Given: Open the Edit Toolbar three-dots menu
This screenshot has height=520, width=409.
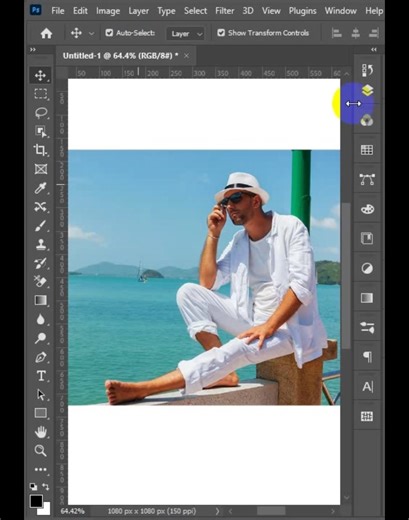Looking at the screenshot, I should (x=40, y=470).
